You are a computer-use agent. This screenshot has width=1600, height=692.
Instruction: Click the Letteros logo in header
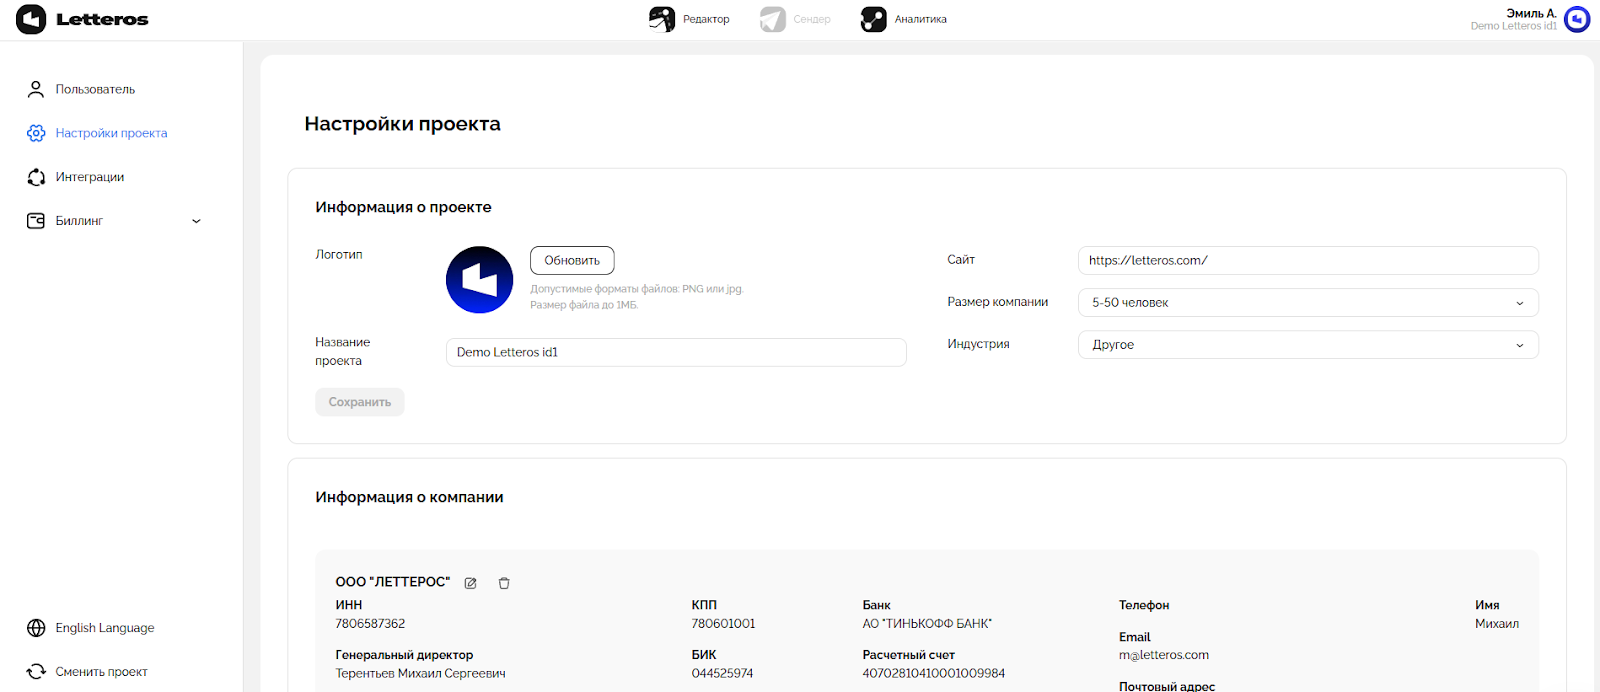click(82, 19)
